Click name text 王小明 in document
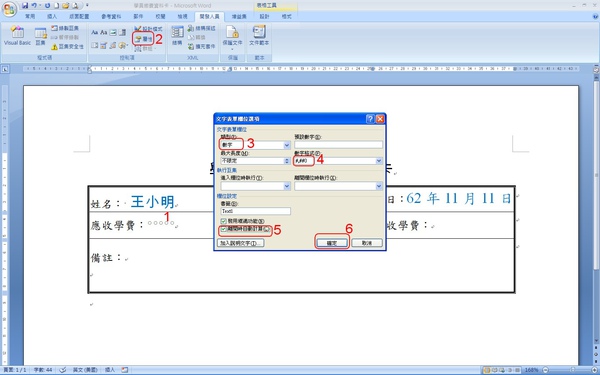Image resolution: width=600 pixels, height=375 pixels. (x=152, y=202)
